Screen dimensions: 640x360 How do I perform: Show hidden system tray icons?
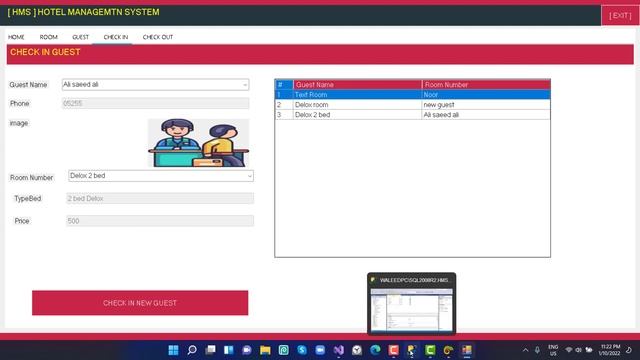[526, 350]
